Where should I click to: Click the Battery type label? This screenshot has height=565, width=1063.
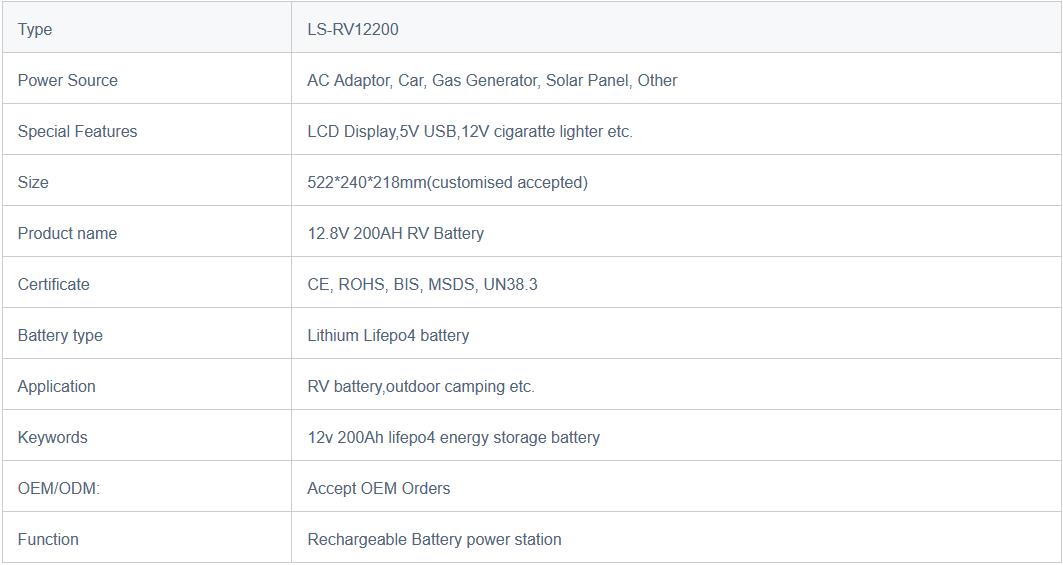pyautogui.click(x=60, y=336)
